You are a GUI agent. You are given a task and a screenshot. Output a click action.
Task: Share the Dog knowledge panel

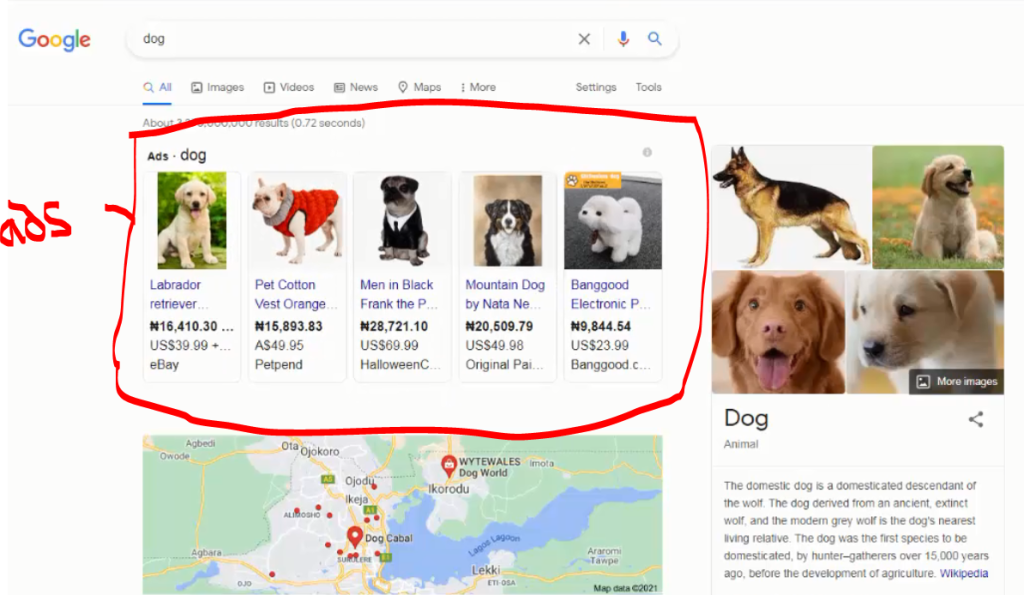976,420
